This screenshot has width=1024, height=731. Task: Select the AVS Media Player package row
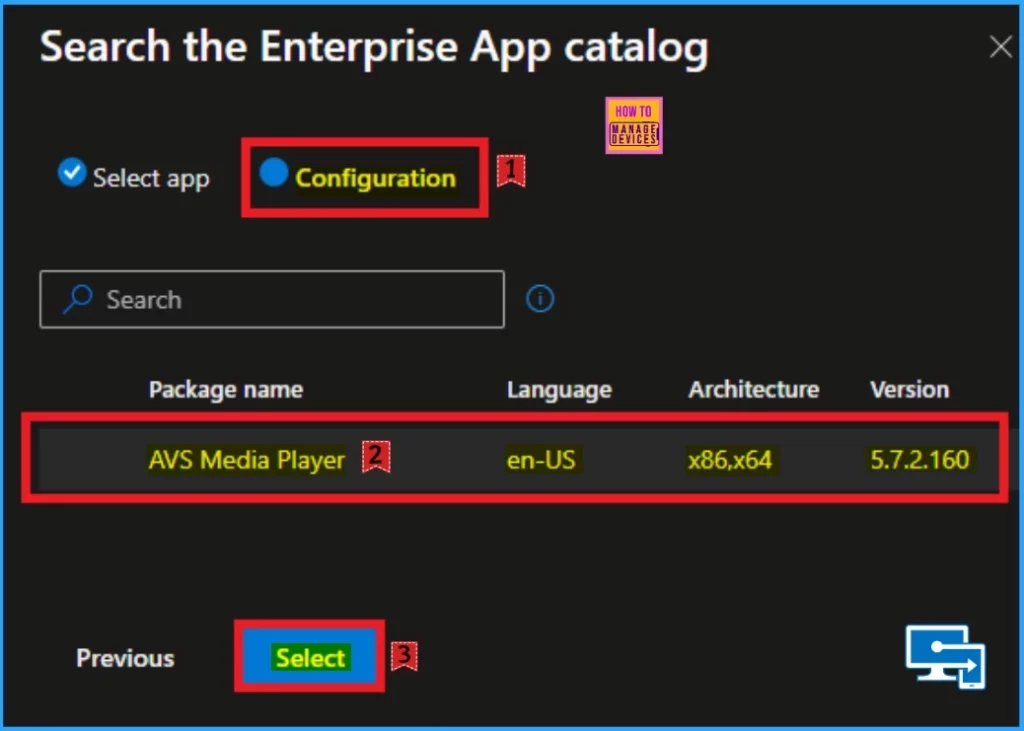click(519, 459)
